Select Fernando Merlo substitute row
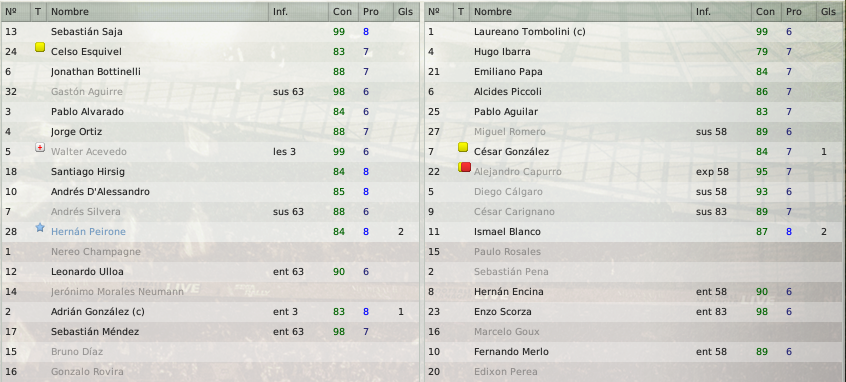This screenshot has height=382, width=846. pos(635,351)
